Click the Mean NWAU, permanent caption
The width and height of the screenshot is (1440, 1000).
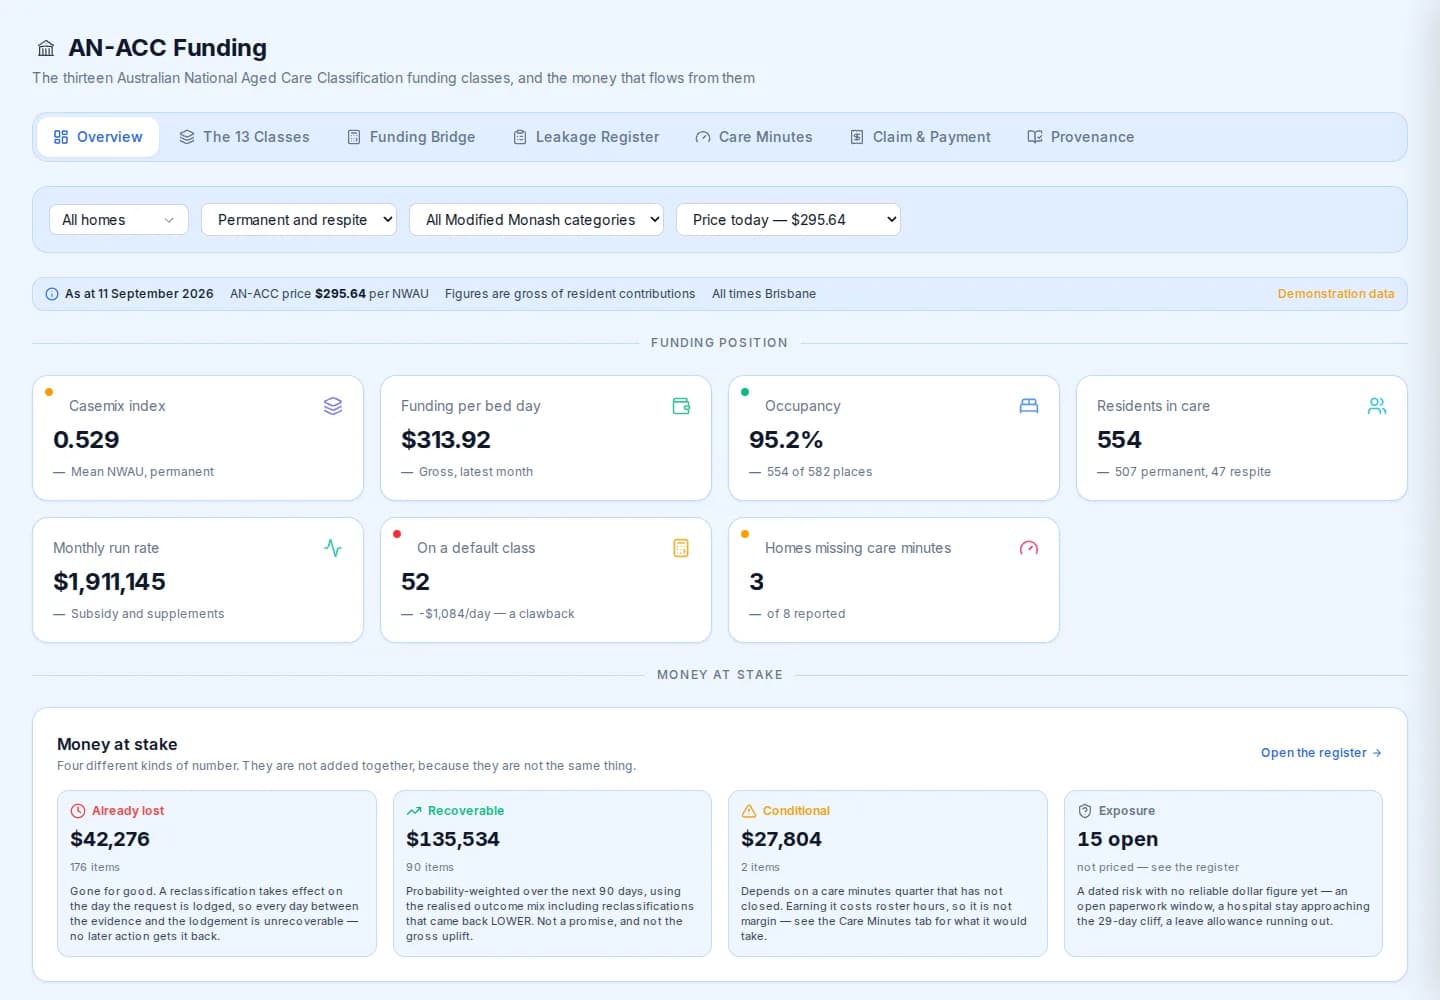[x=142, y=472]
